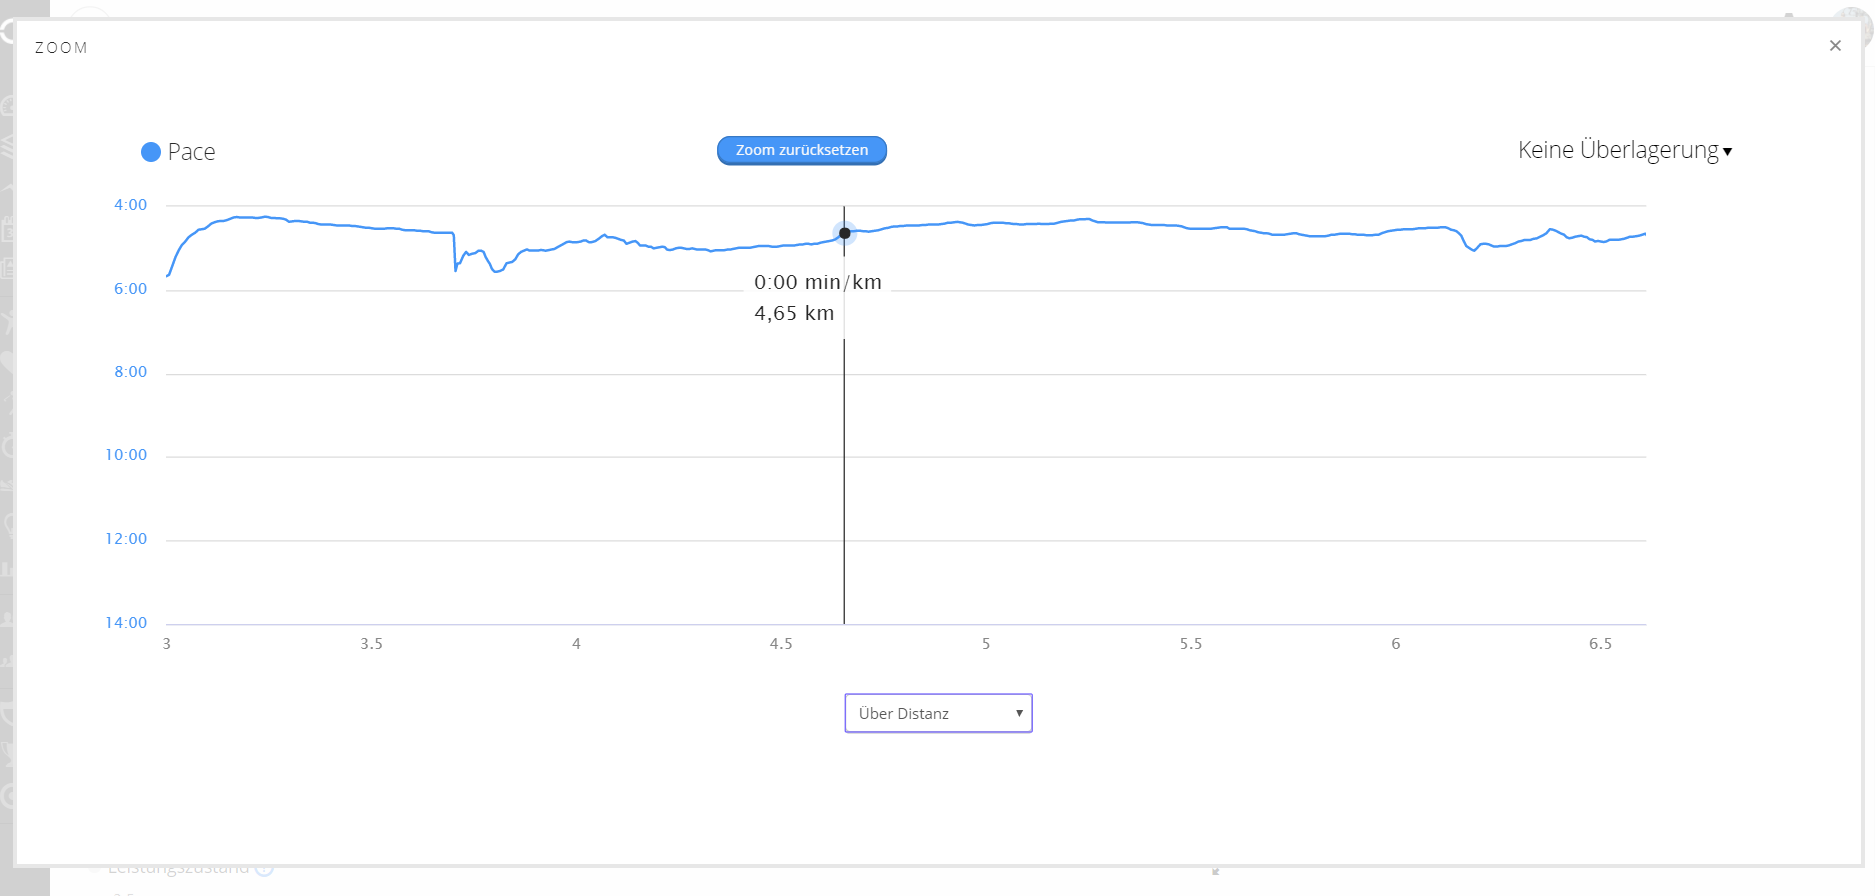Click the 5.5 x-axis tick label
Image resolution: width=1875 pixels, height=896 pixels.
pos(1191,644)
